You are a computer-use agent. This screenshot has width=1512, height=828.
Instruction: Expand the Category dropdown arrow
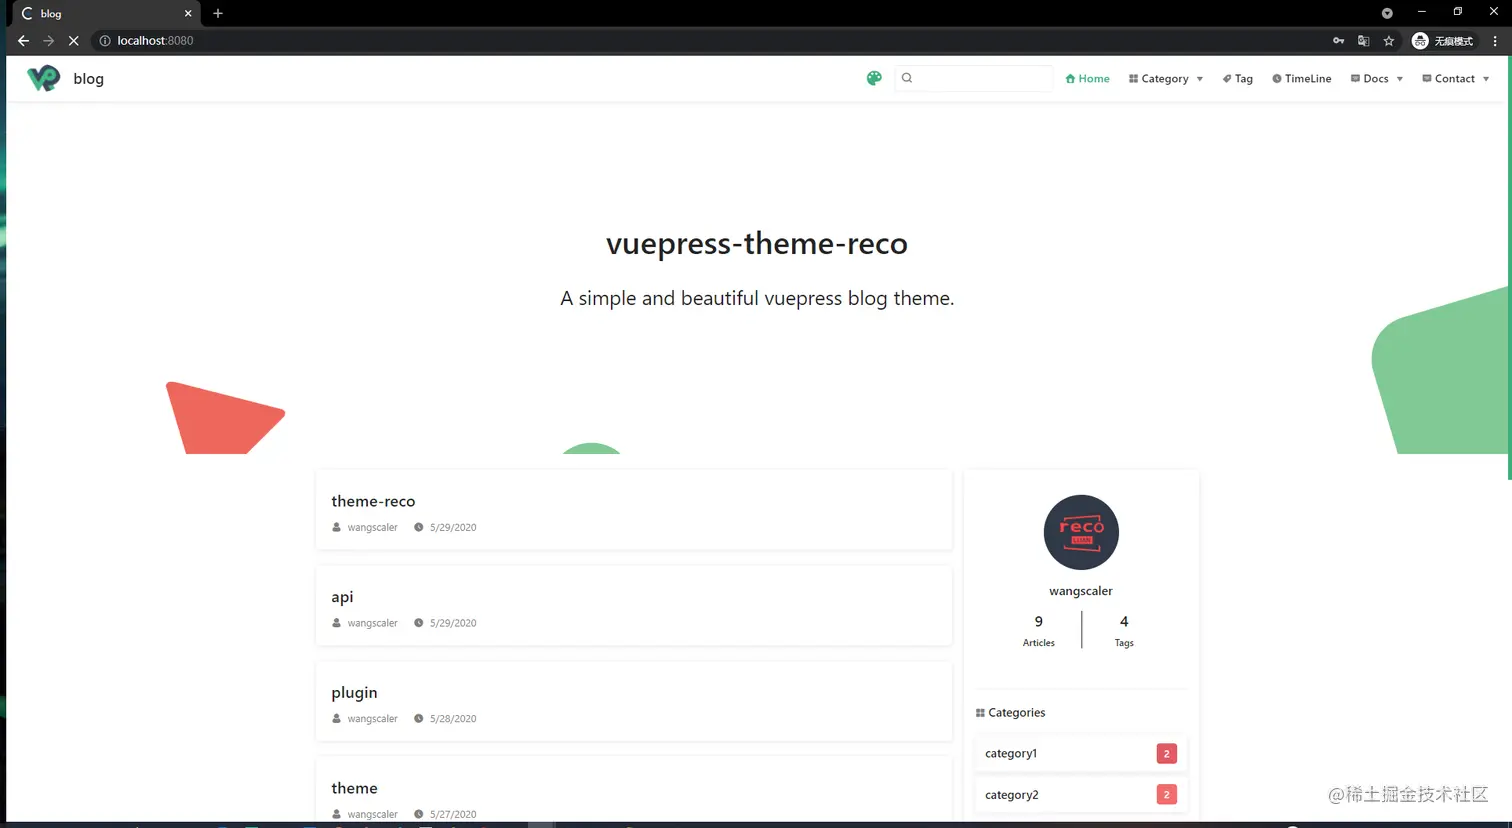click(1199, 79)
